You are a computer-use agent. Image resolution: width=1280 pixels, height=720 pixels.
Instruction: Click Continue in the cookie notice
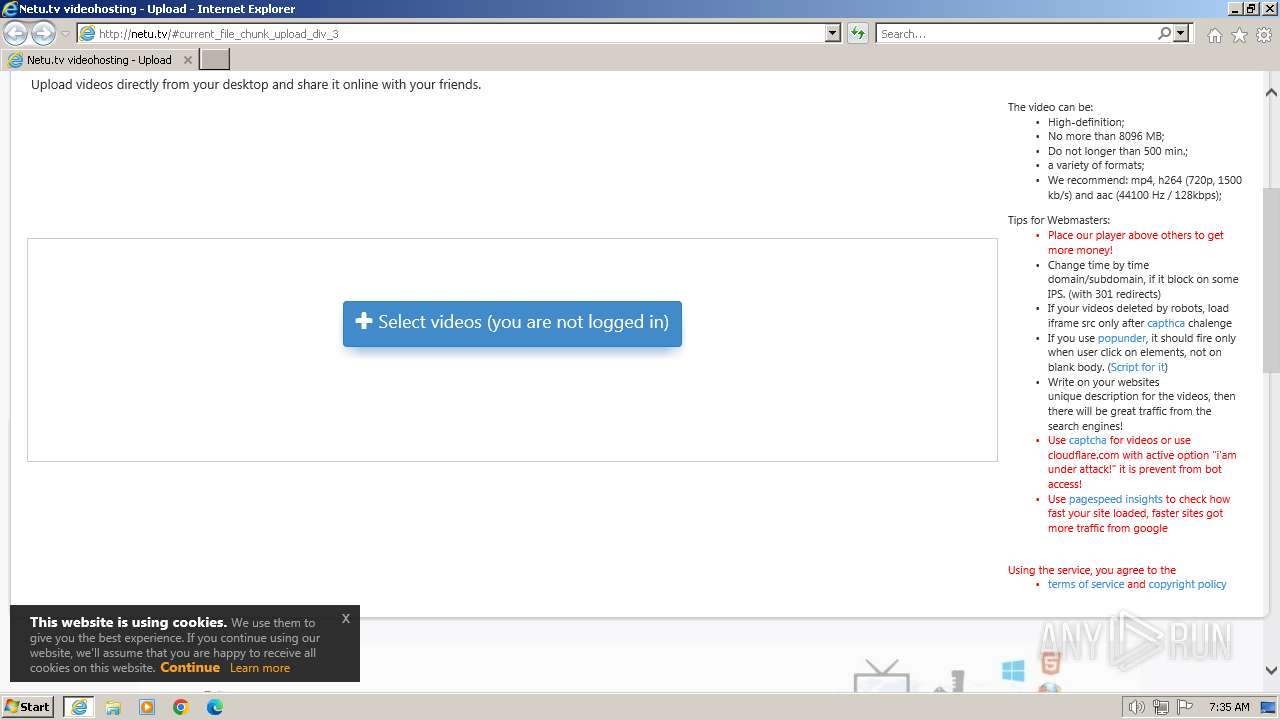[190, 668]
